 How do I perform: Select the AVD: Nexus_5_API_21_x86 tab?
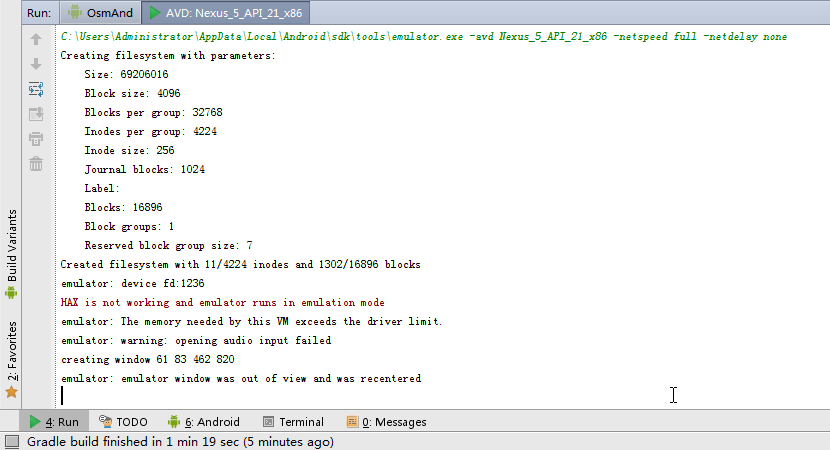click(225, 13)
